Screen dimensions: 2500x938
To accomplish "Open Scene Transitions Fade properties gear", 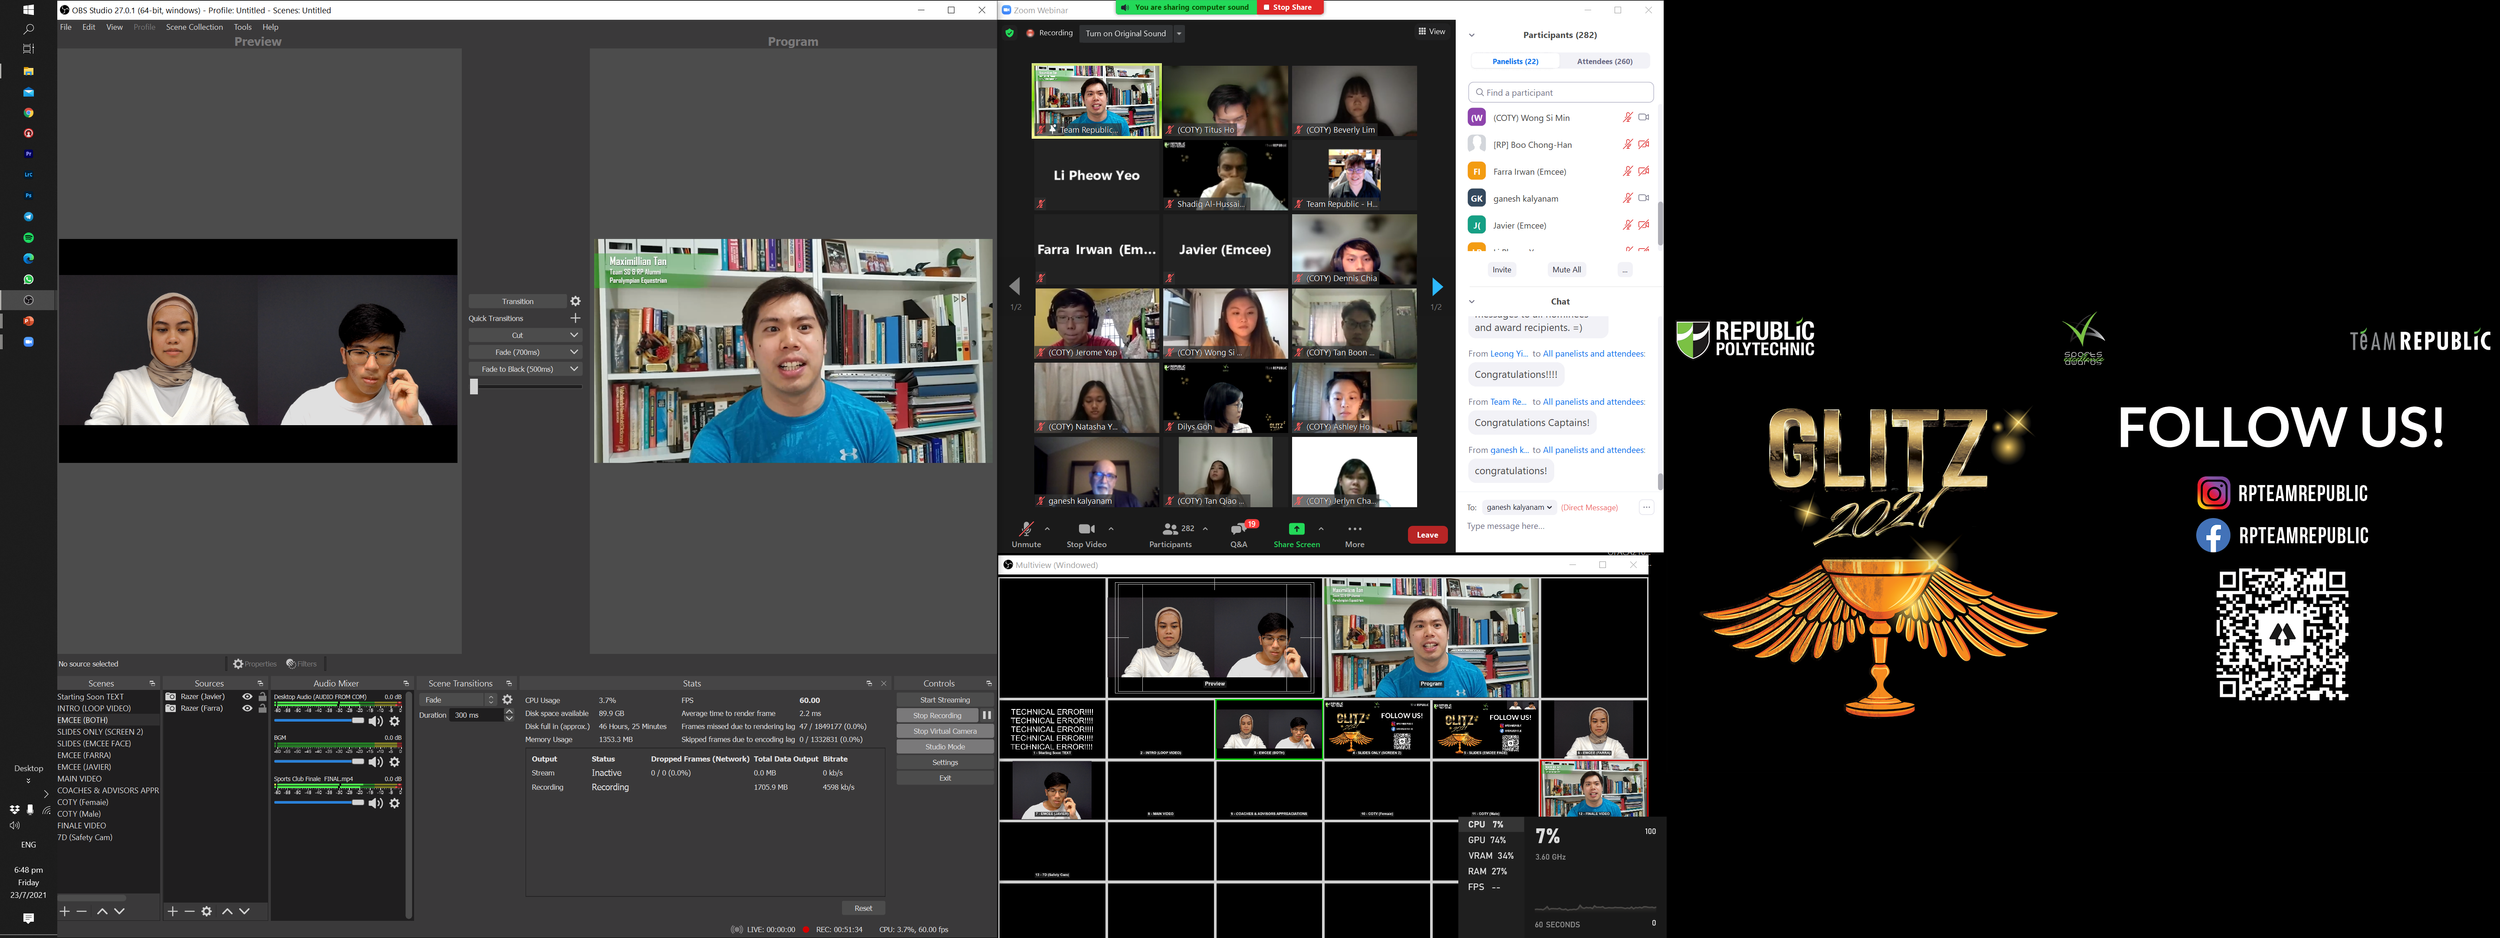I will (507, 700).
